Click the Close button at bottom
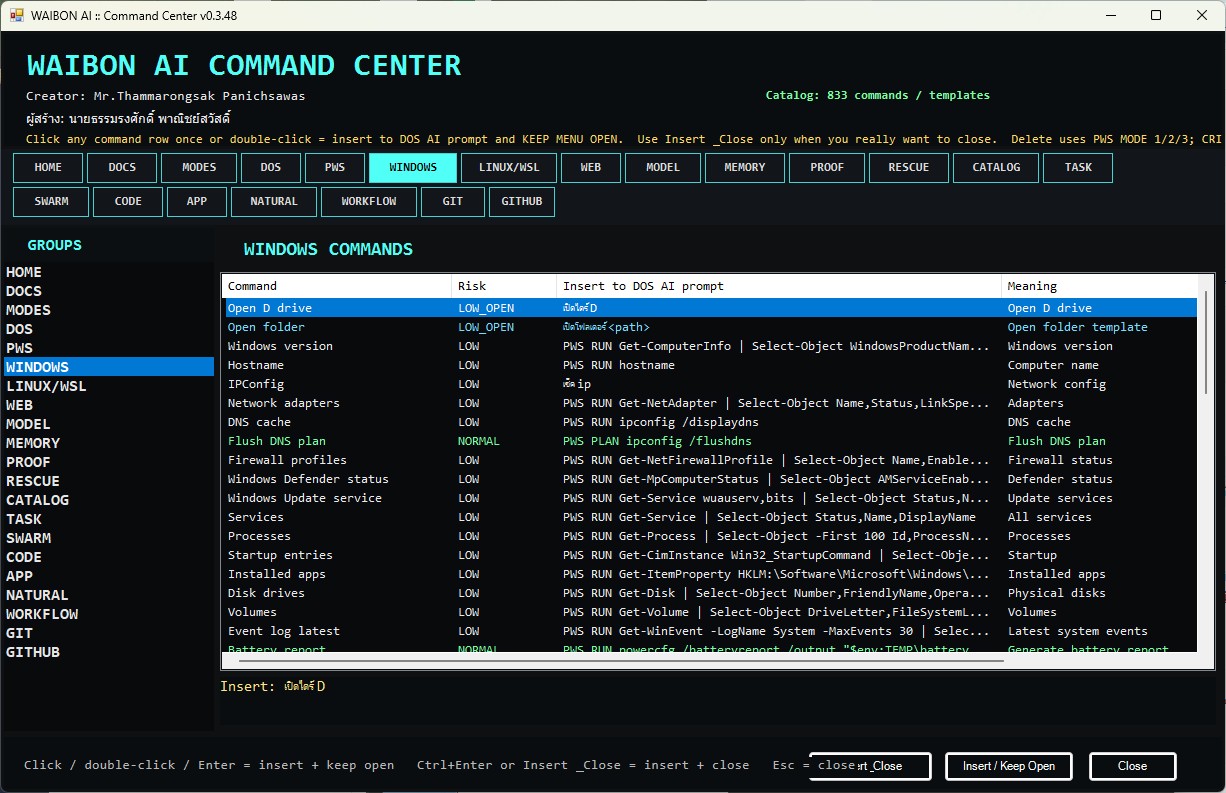 pyautogui.click(x=1132, y=766)
